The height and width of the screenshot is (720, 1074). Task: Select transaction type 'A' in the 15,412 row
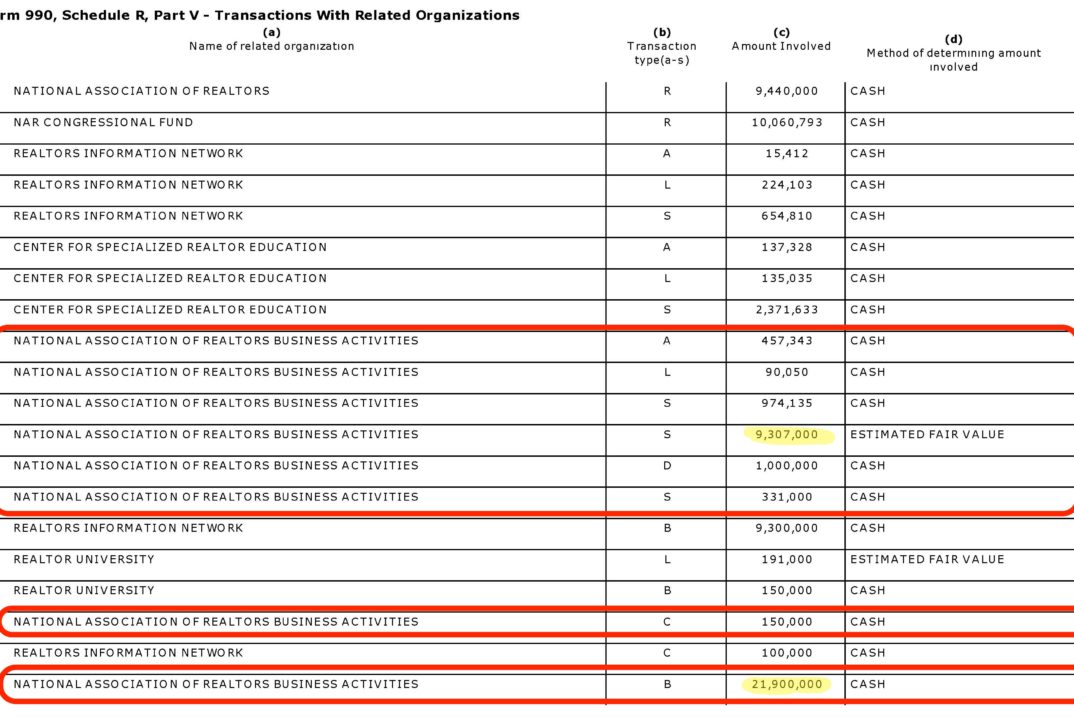[x=667, y=153]
